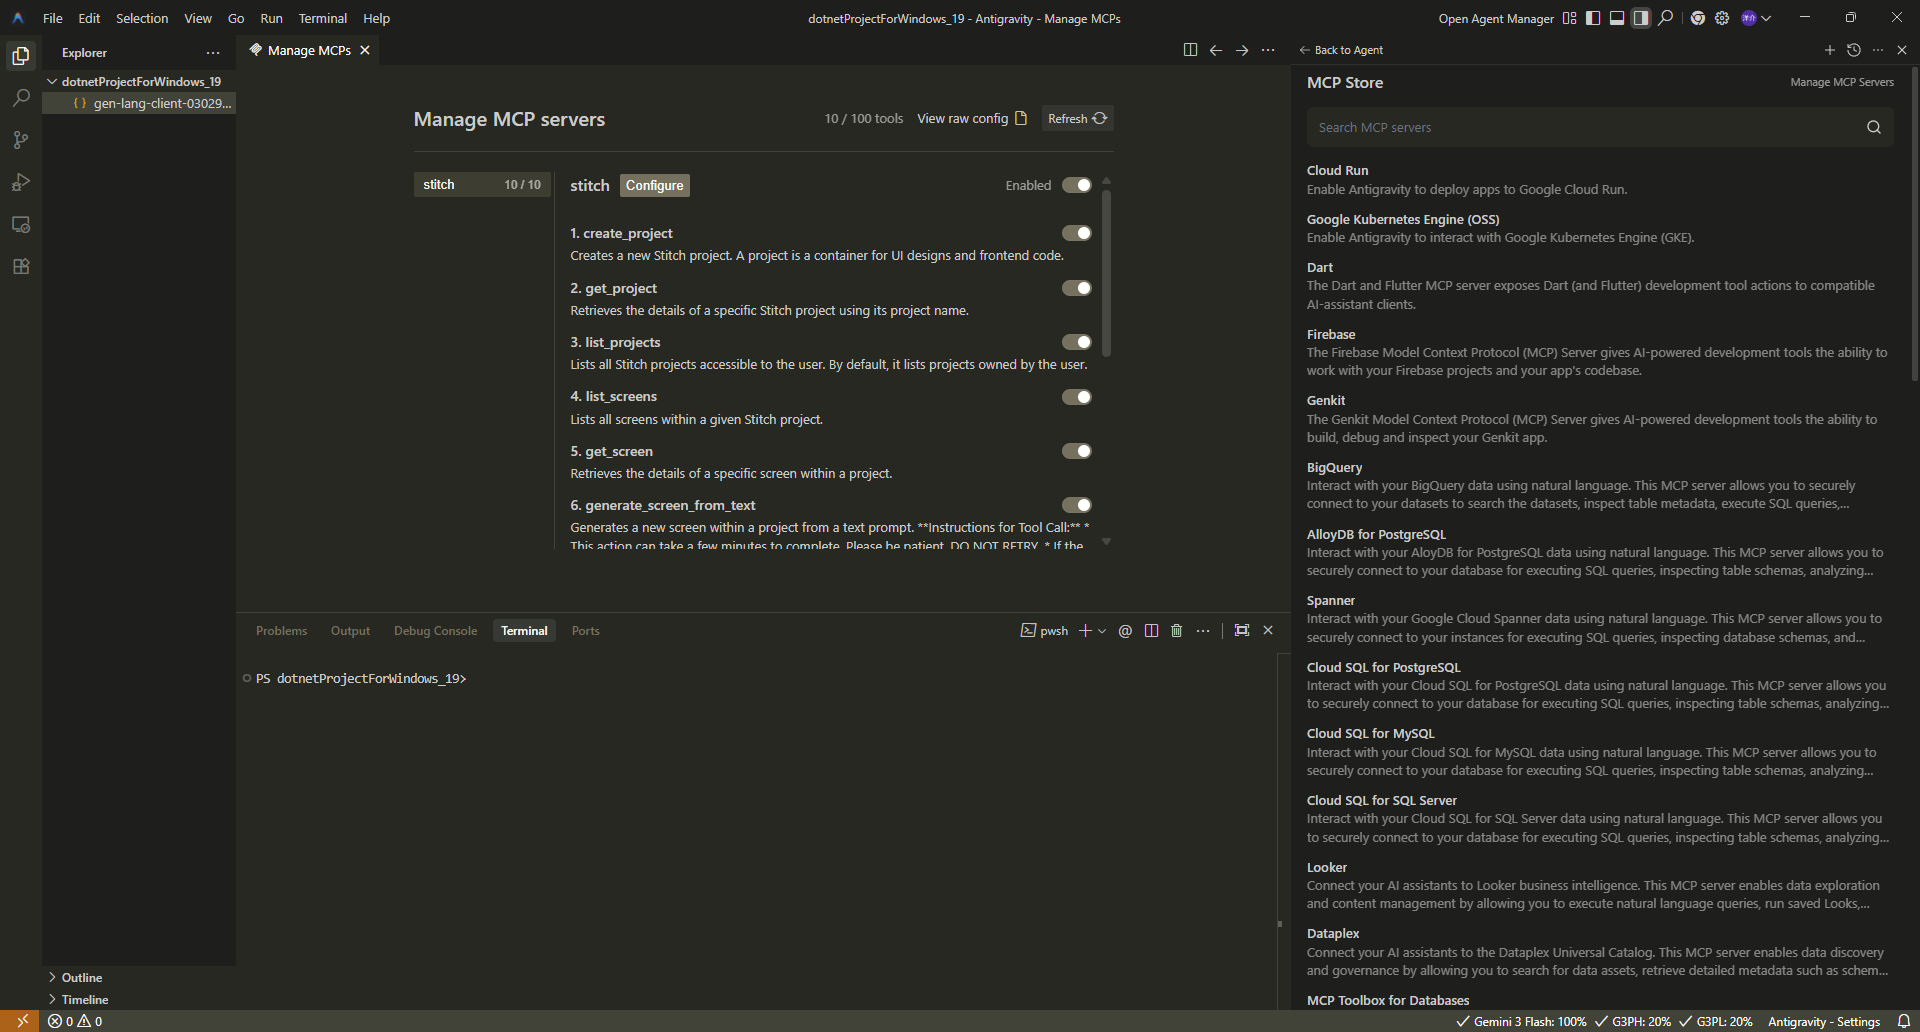The width and height of the screenshot is (1920, 1032).
Task: Switch to the Debug Console tab
Action: pos(435,631)
